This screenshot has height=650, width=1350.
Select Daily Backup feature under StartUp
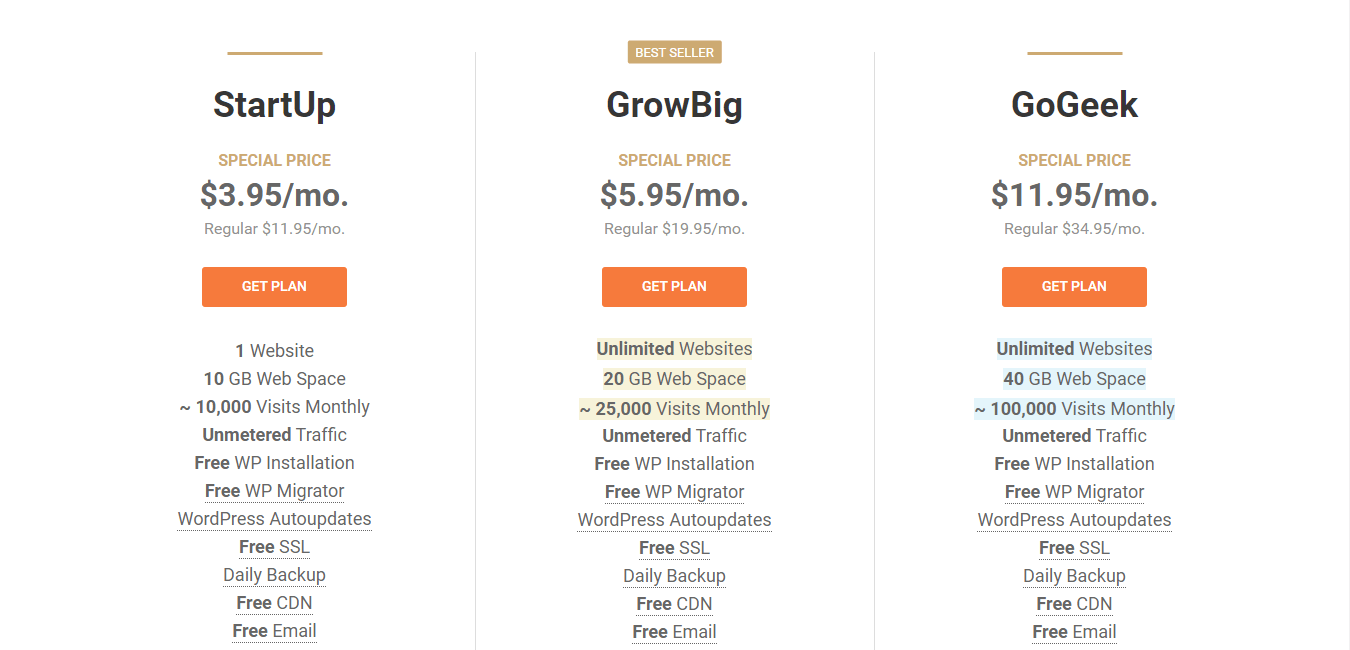274,575
